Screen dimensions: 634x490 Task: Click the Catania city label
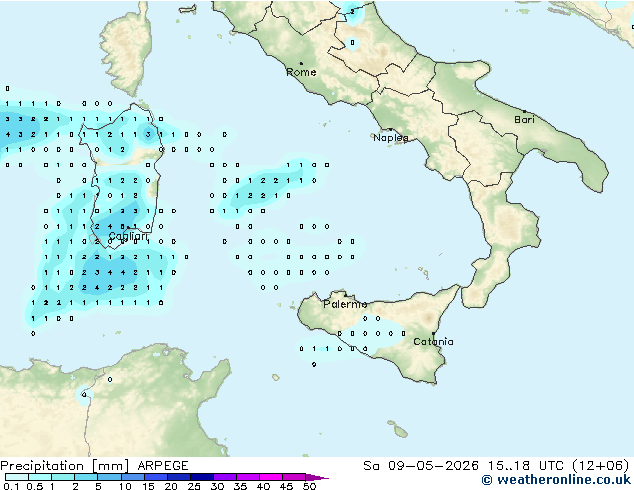pos(433,342)
